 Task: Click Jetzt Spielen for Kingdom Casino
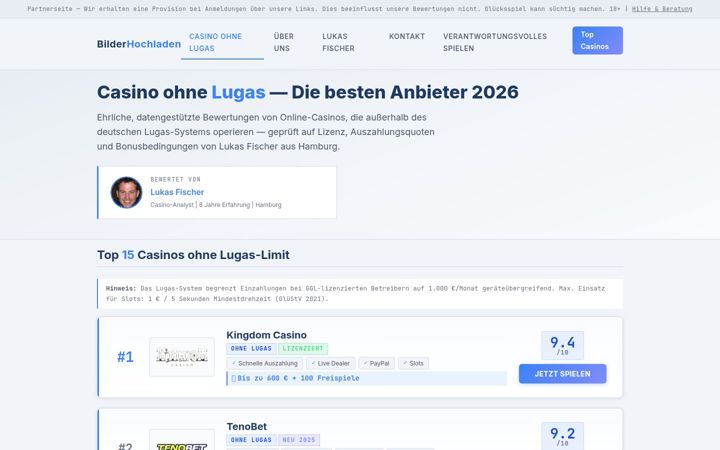[562, 374]
